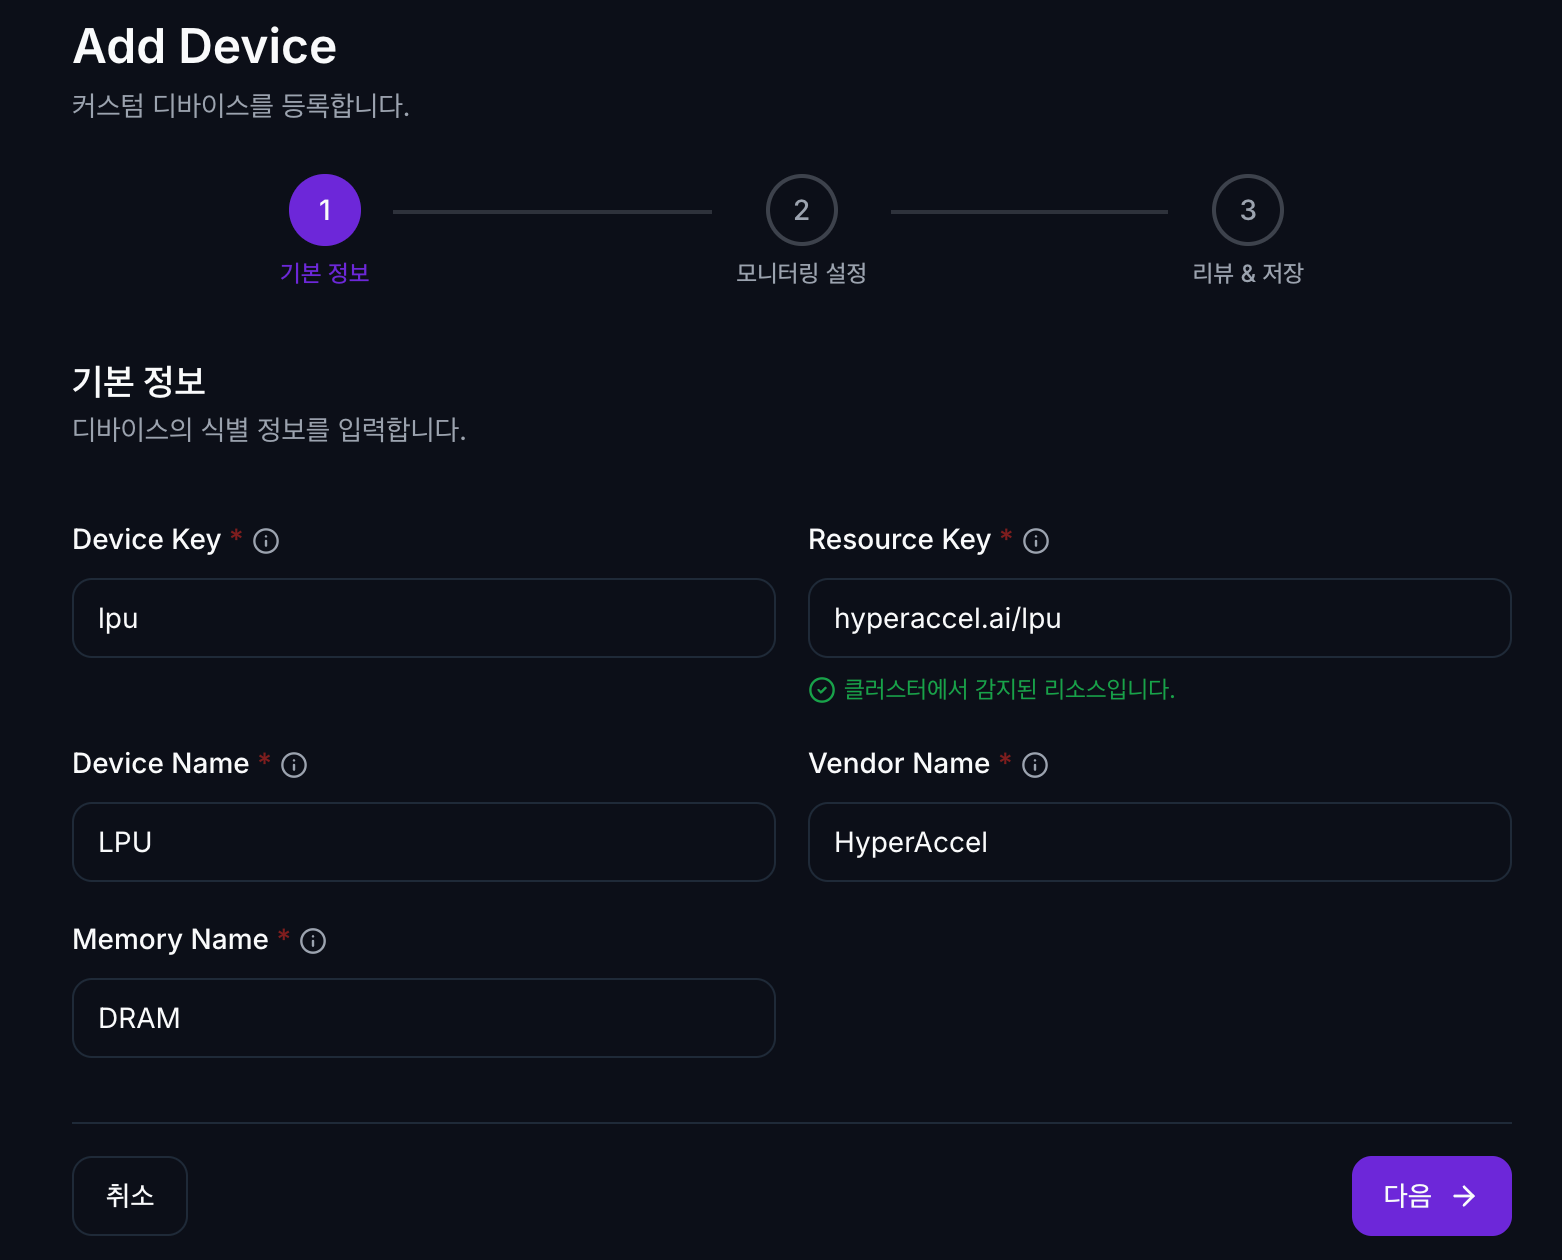Click the Memory Name info icon
This screenshot has height=1260, width=1562.
tap(313, 941)
